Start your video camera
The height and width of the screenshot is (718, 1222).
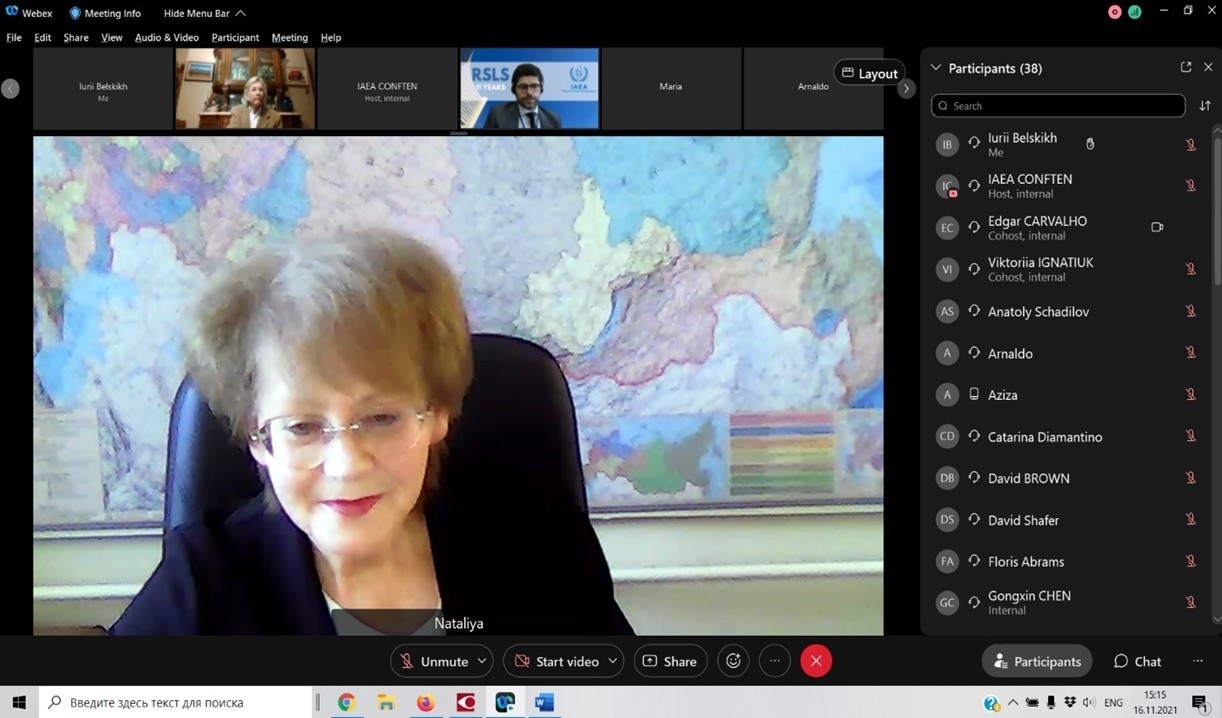(555, 661)
